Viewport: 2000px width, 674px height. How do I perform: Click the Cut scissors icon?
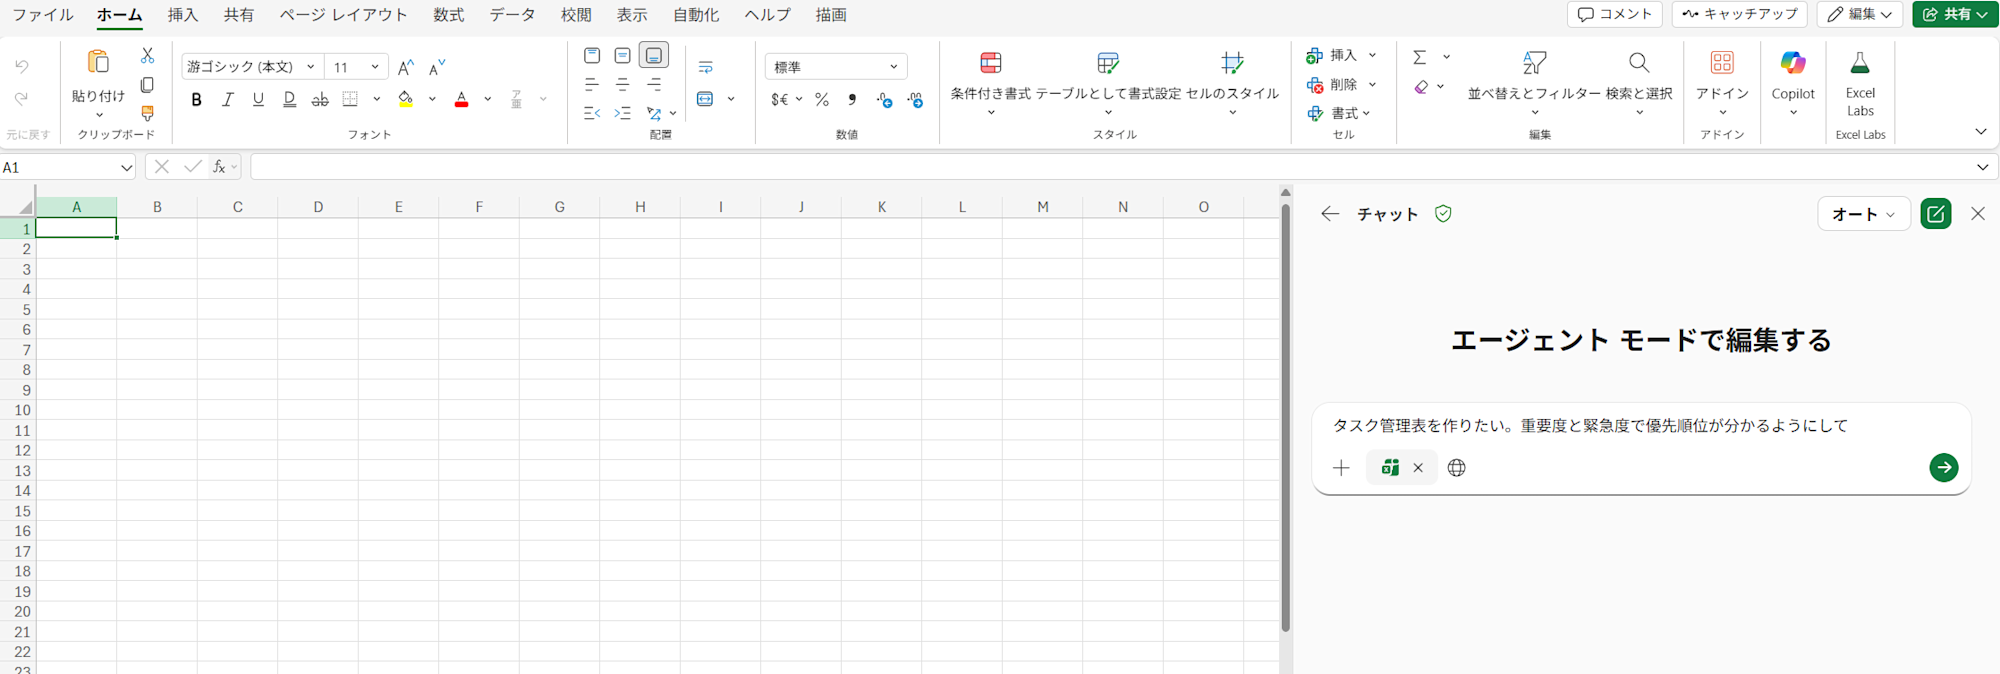147,55
